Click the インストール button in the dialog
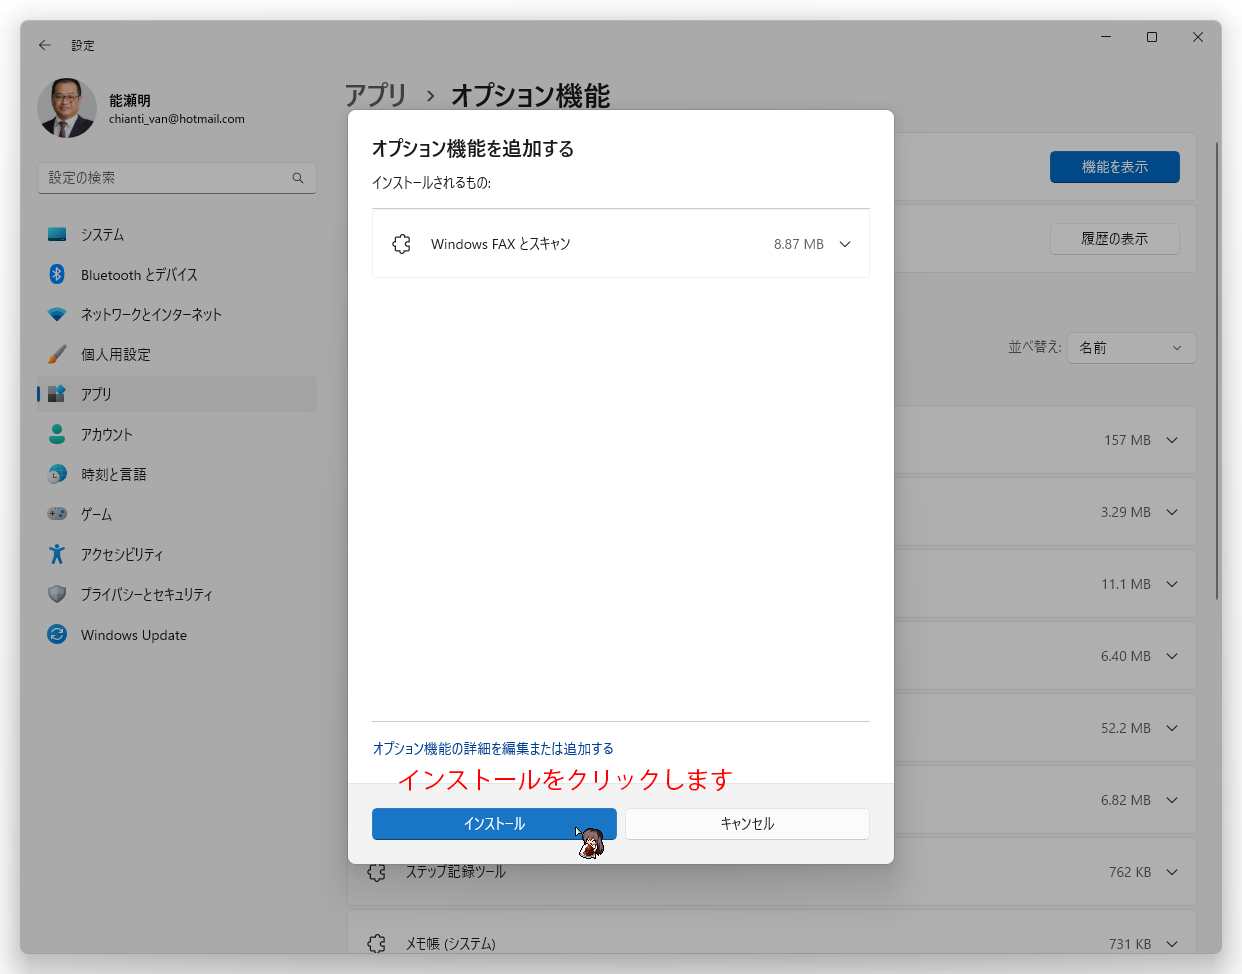Image resolution: width=1242 pixels, height=974 pixels. click(494, 824)
